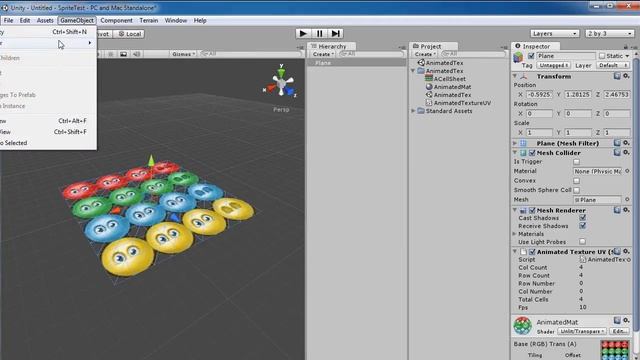
Task: Expand the Materials foldout in Mesh Renderer
Action: pos(515,234)
